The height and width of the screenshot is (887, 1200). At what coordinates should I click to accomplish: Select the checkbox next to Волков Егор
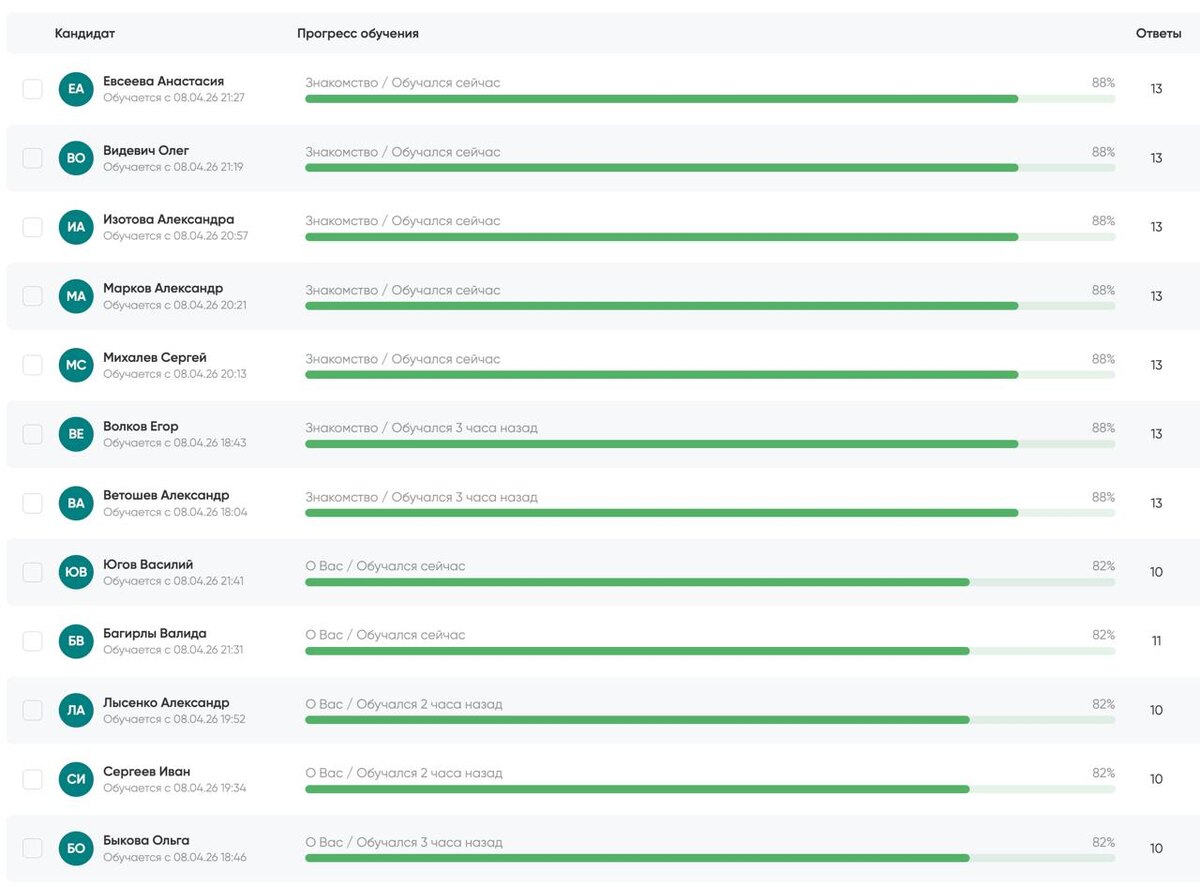point(33,434)
